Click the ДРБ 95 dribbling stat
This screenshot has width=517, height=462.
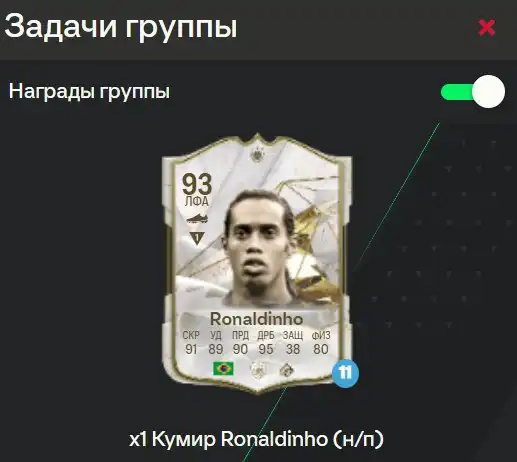(266, 342)
